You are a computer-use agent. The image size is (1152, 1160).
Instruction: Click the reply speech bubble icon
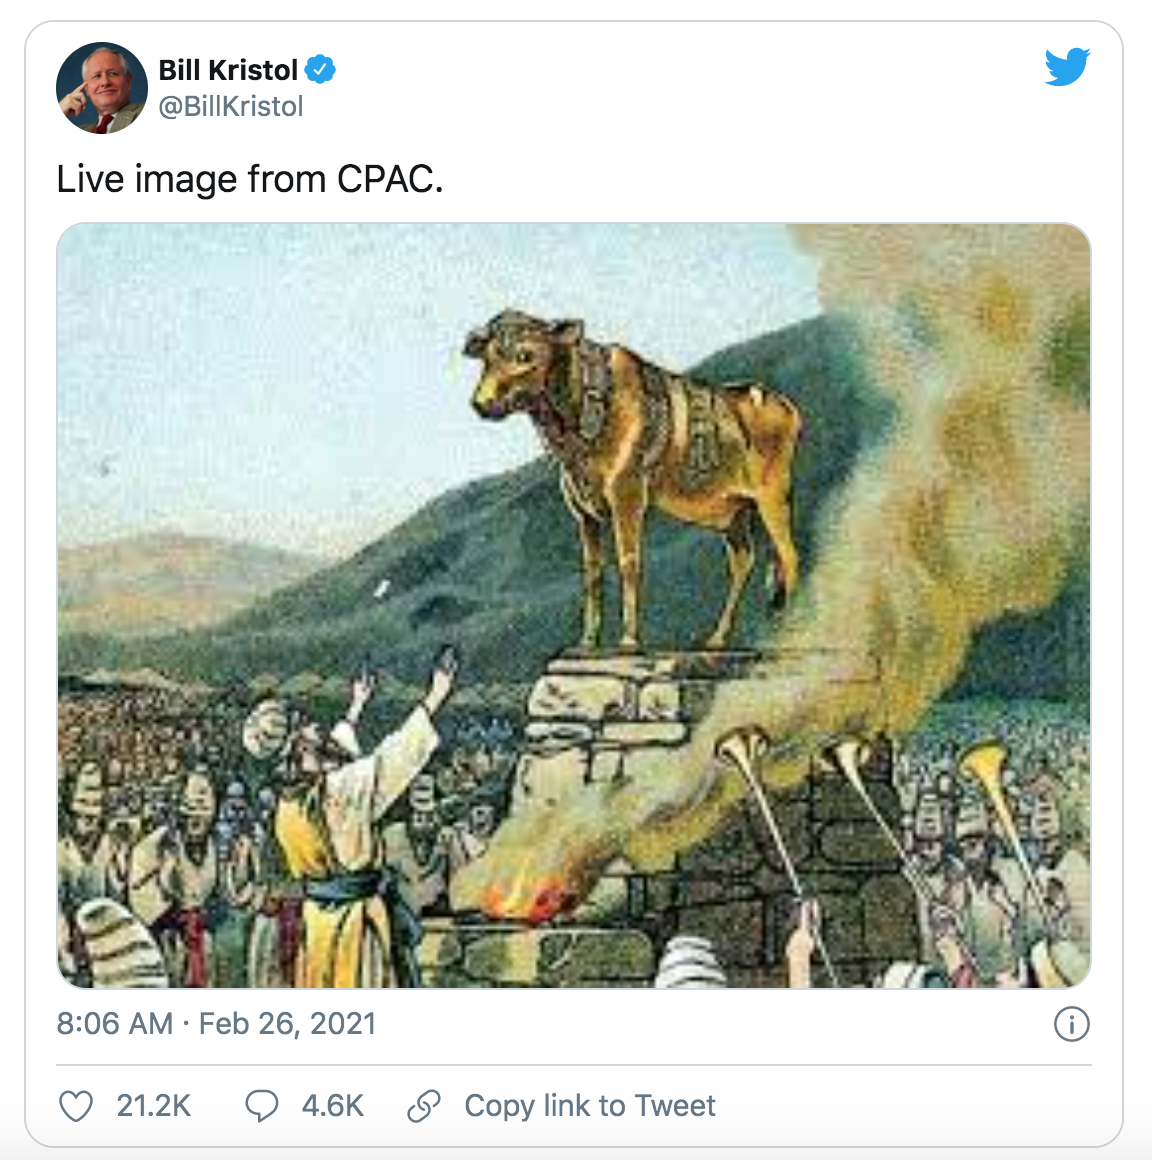[x=262, y=1106]
